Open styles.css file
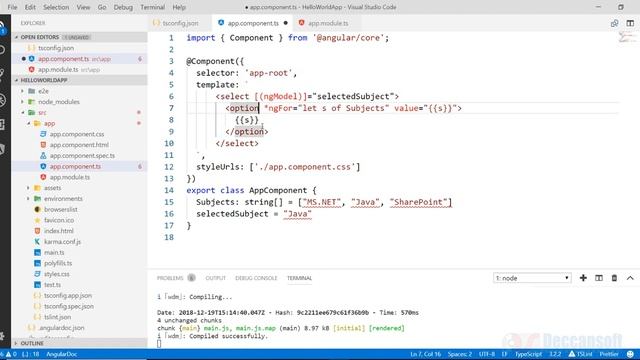The image size is (640, 360). click(x=56, y=274)
